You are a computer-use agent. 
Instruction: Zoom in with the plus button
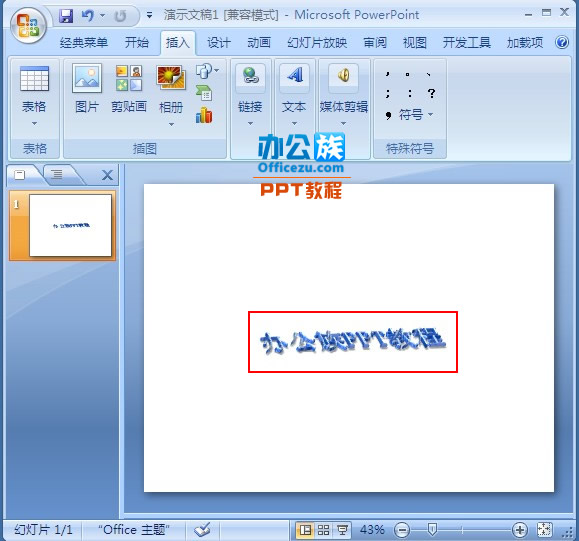click(520, 530)
